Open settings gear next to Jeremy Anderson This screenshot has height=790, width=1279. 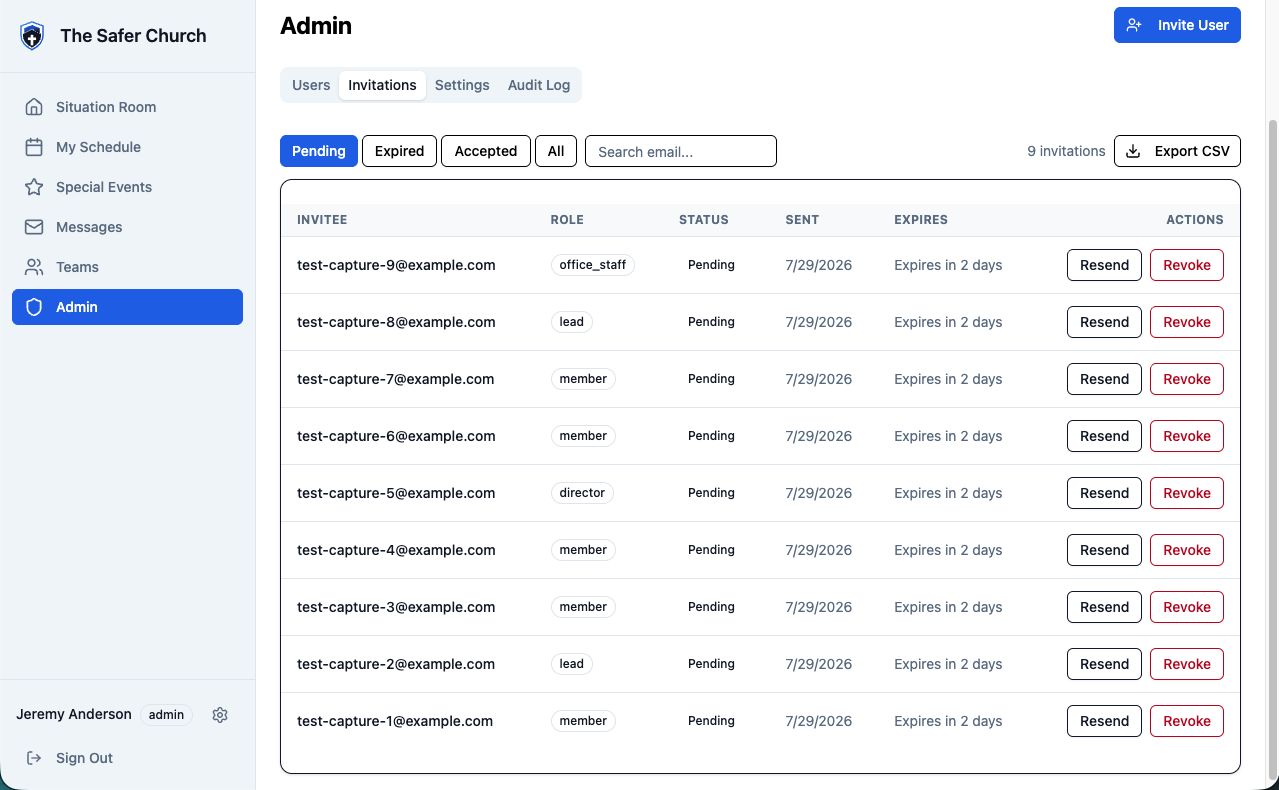pyautogui.click(x=220, y=715)
